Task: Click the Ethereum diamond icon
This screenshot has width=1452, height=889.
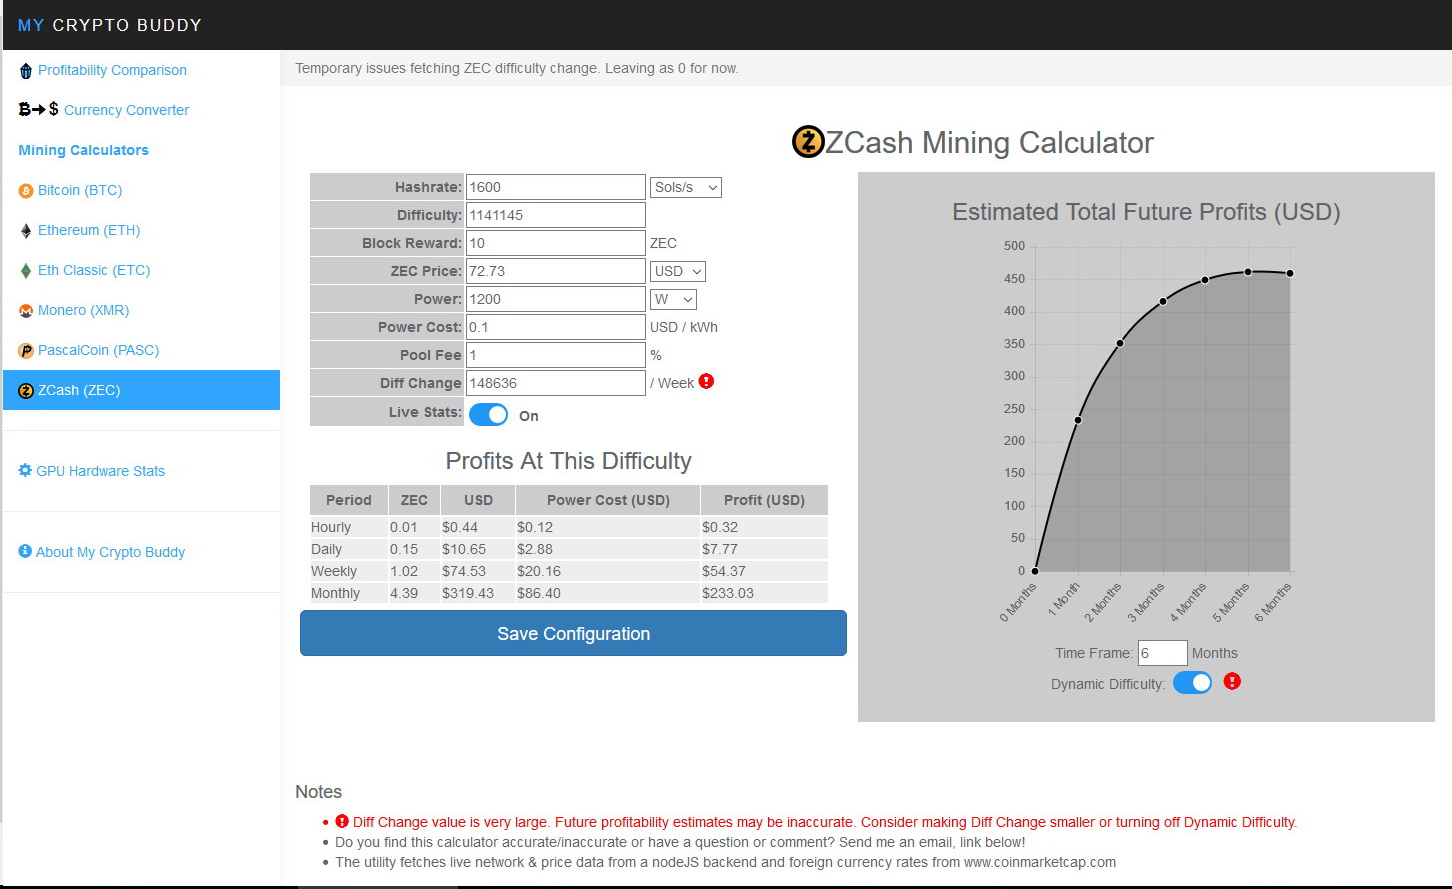Action: 26,231
